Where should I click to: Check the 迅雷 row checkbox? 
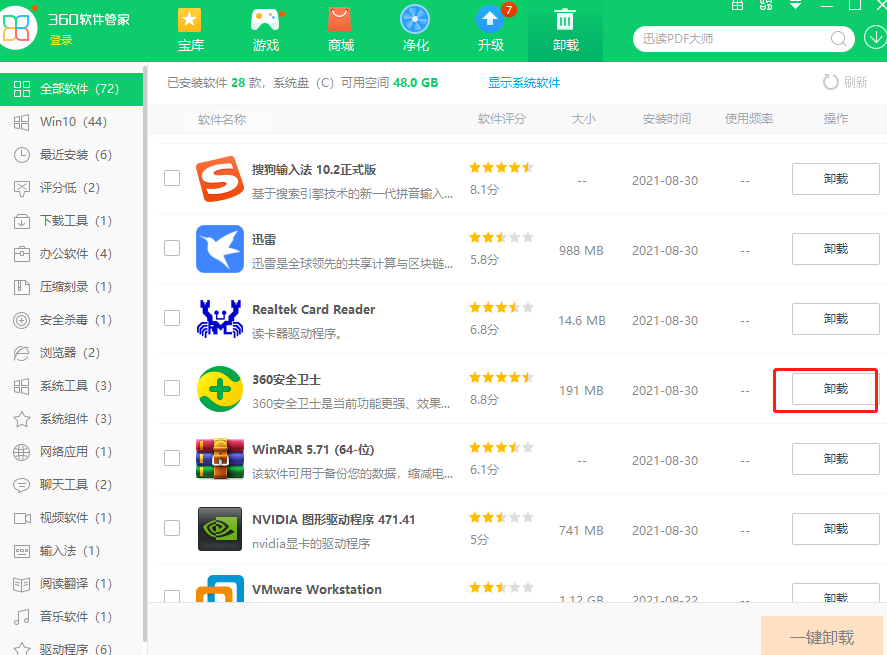172,248
